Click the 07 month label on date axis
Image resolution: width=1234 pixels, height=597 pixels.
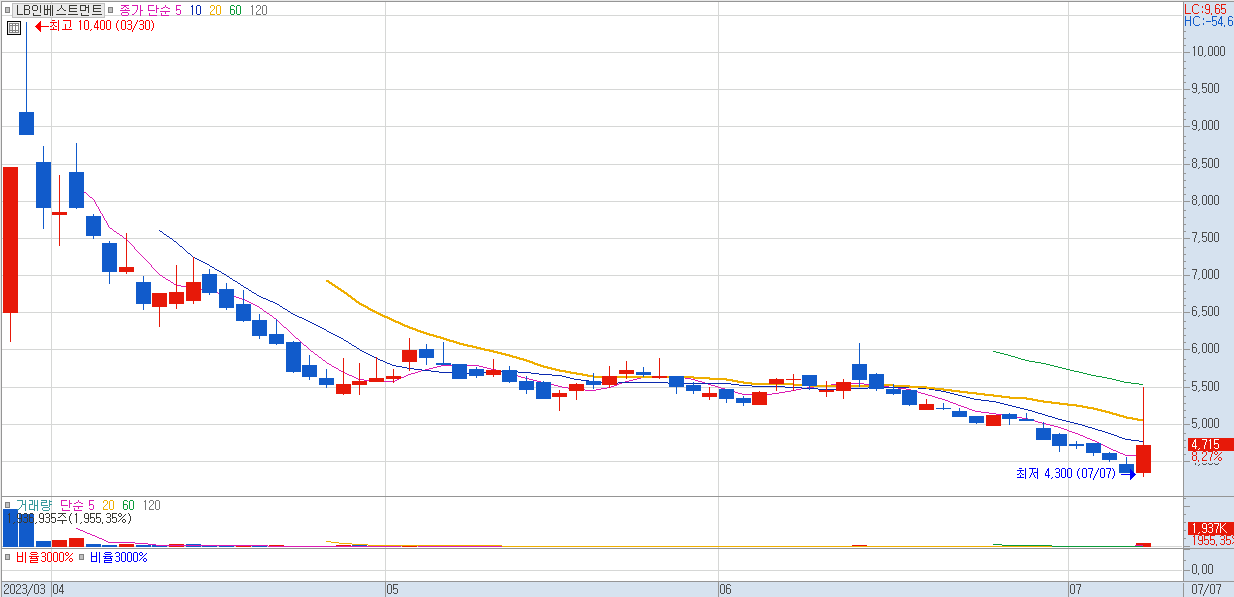pos(1076,590)
